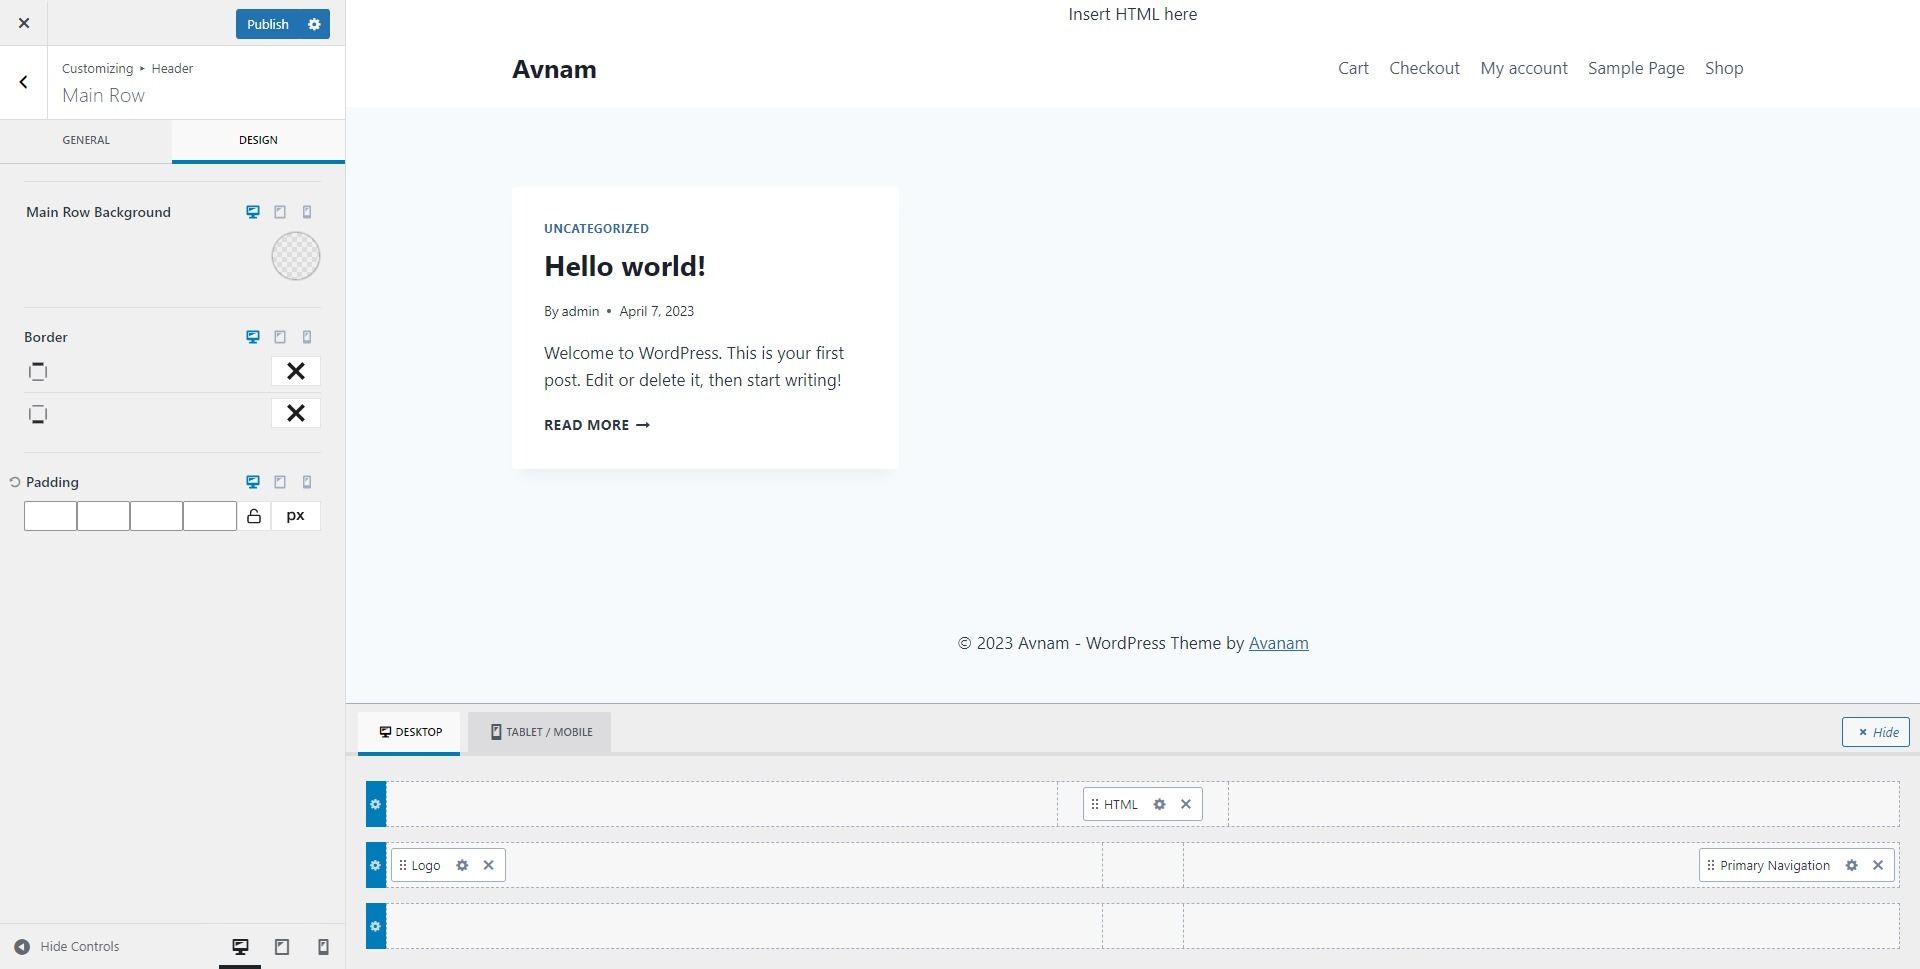
Task: Open top row settings gear
Action: (376, 804)
